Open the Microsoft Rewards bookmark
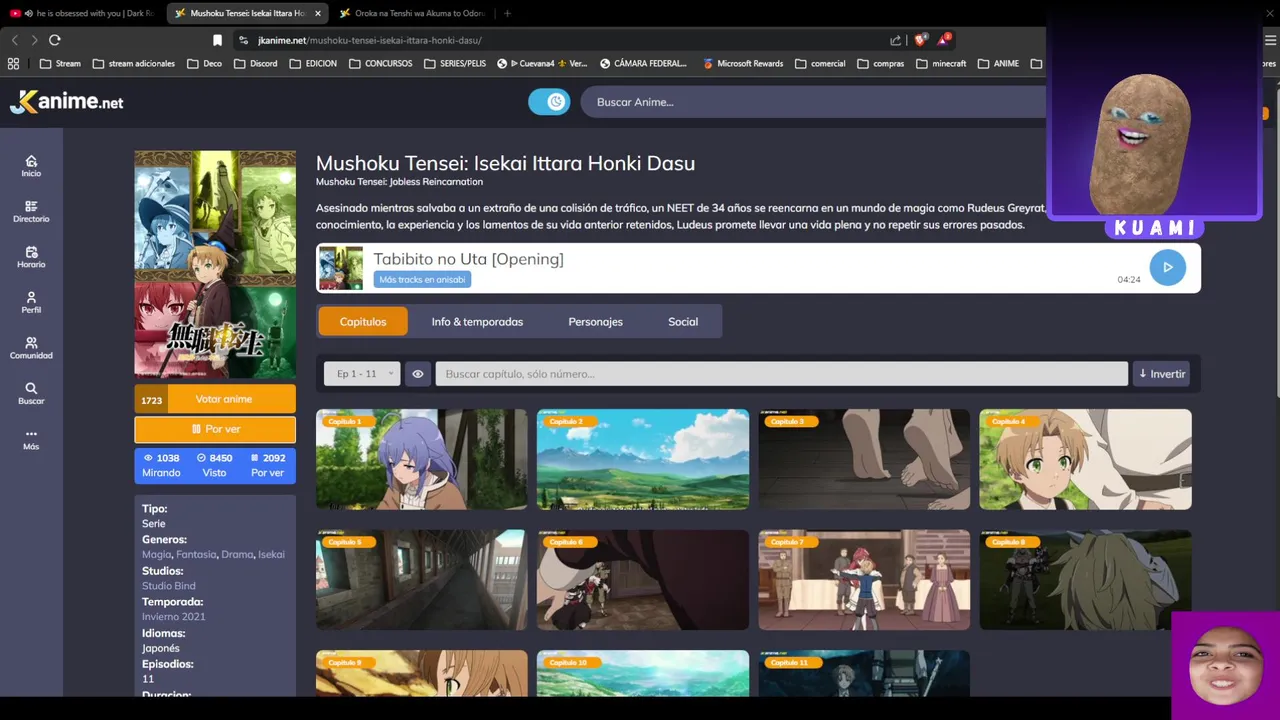 click(x=742, y=63)
